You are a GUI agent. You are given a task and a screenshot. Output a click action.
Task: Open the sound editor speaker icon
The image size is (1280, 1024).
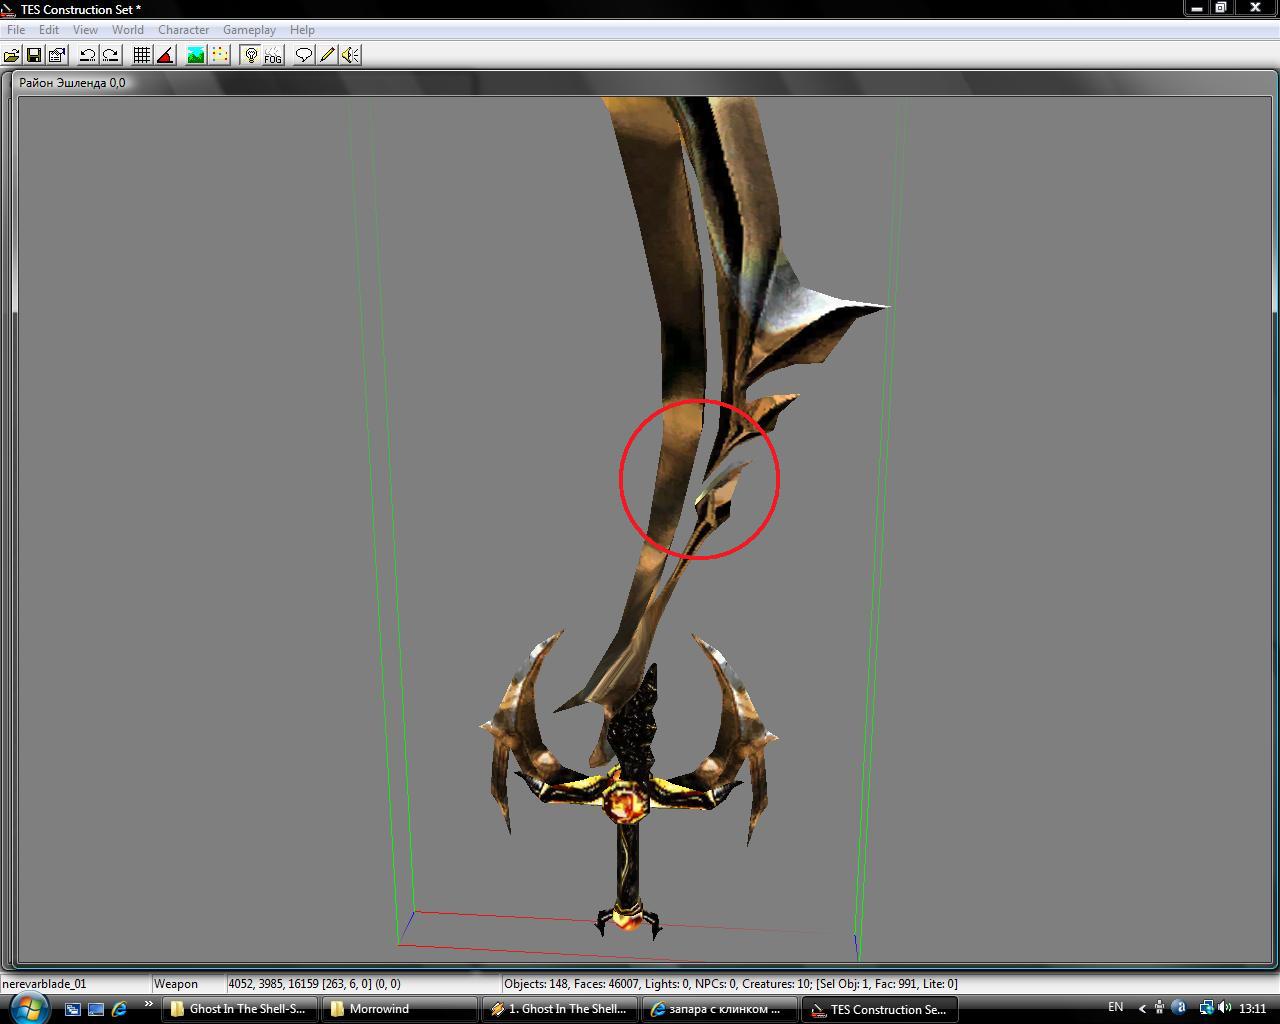point(350,55)
